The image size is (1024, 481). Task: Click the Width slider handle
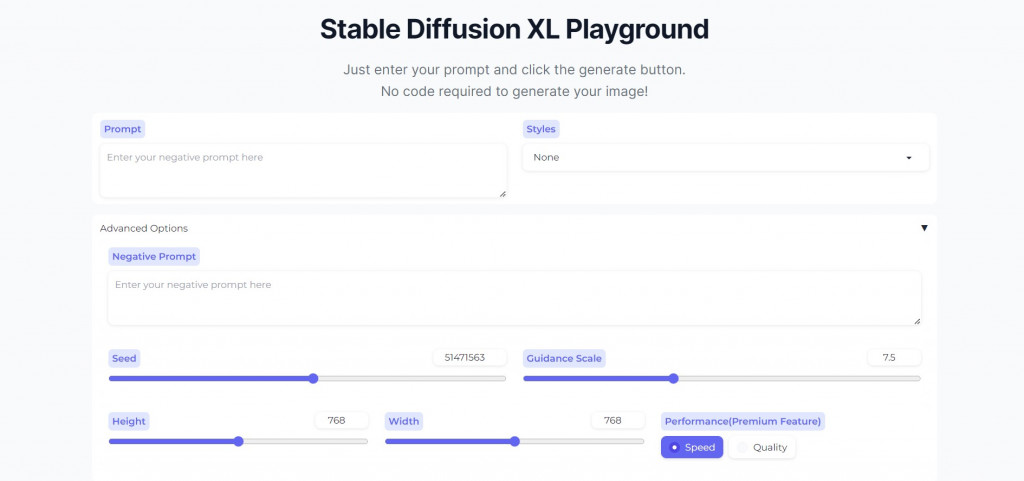[x=515, y=441]
